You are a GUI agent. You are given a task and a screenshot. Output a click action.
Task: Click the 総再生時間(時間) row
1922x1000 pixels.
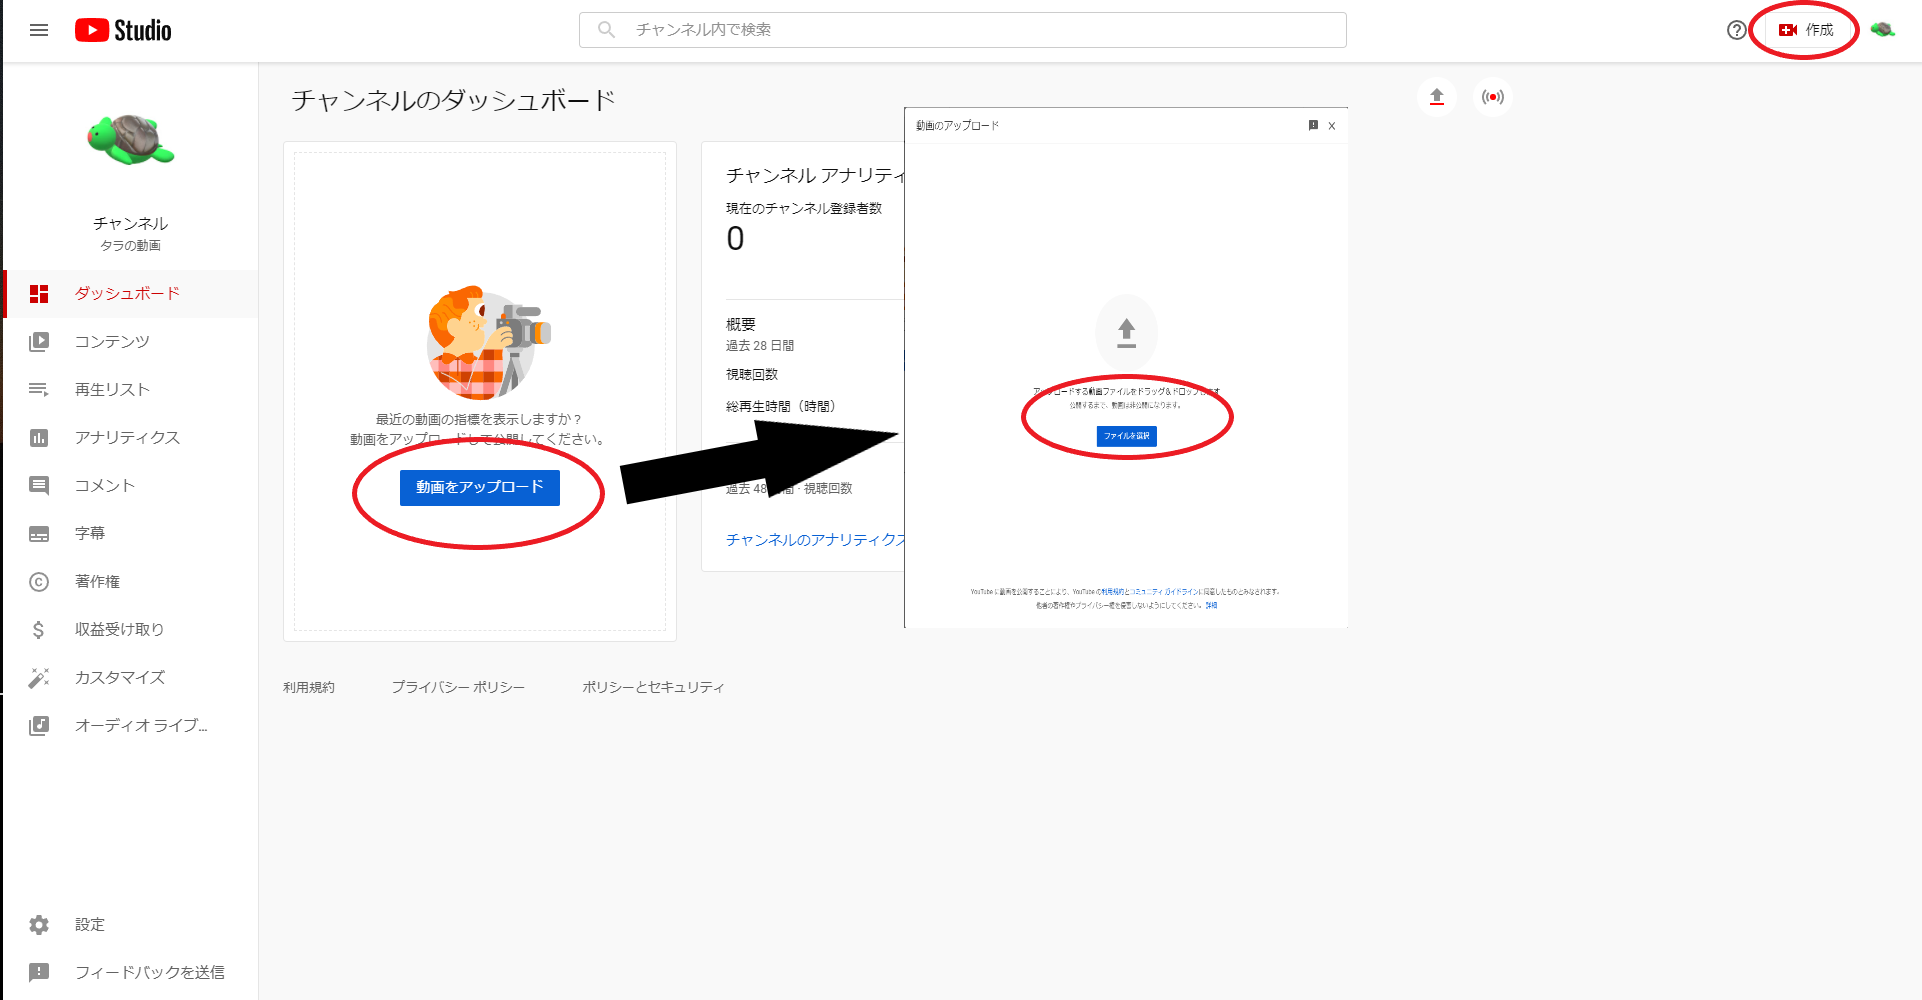point(781,406)
